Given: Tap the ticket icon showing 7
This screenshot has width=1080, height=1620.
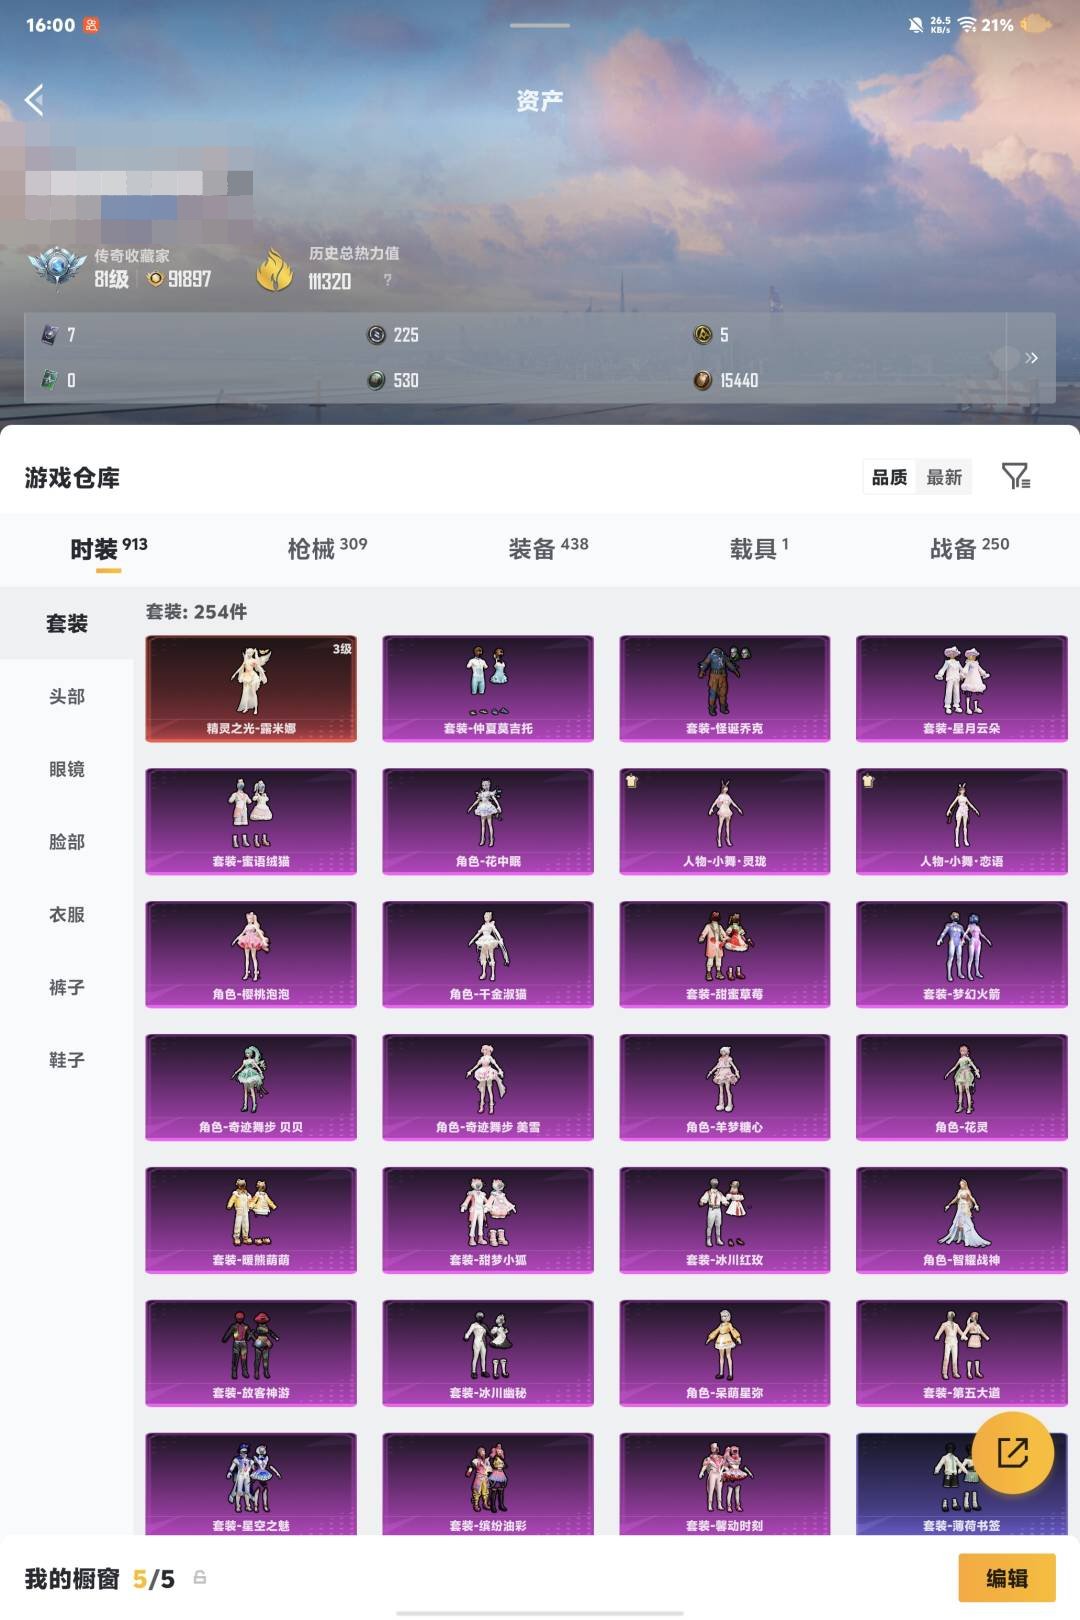Looking at the screenshot, I should coord(49,335).
